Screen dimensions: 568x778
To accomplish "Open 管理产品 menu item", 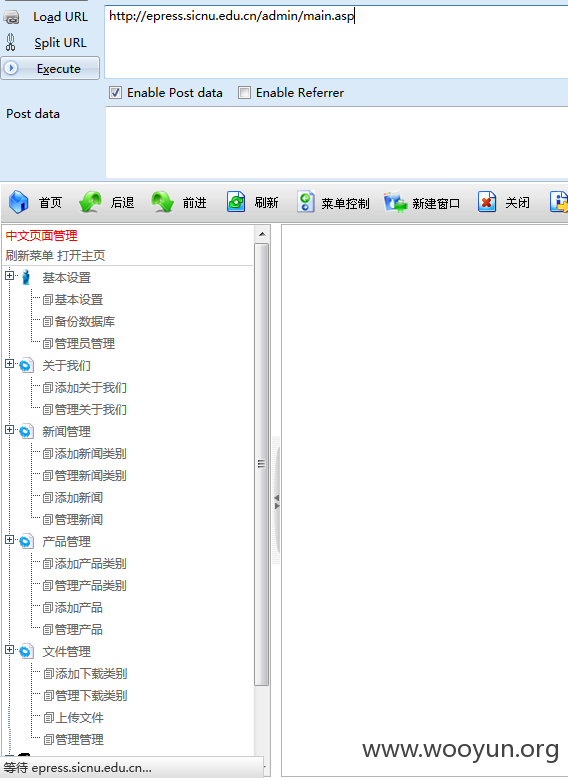I will 79,630.
